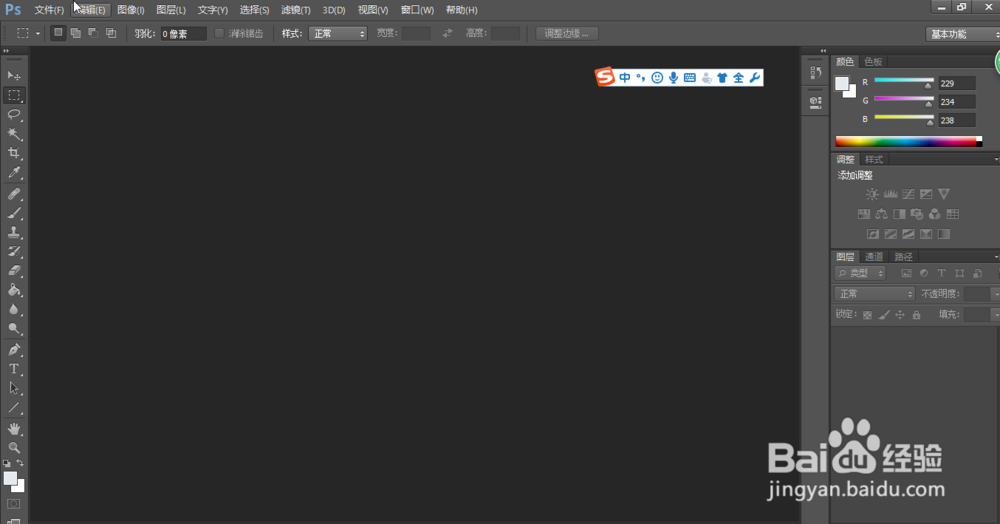Select the Magic Wand tool

click(13, 134)
